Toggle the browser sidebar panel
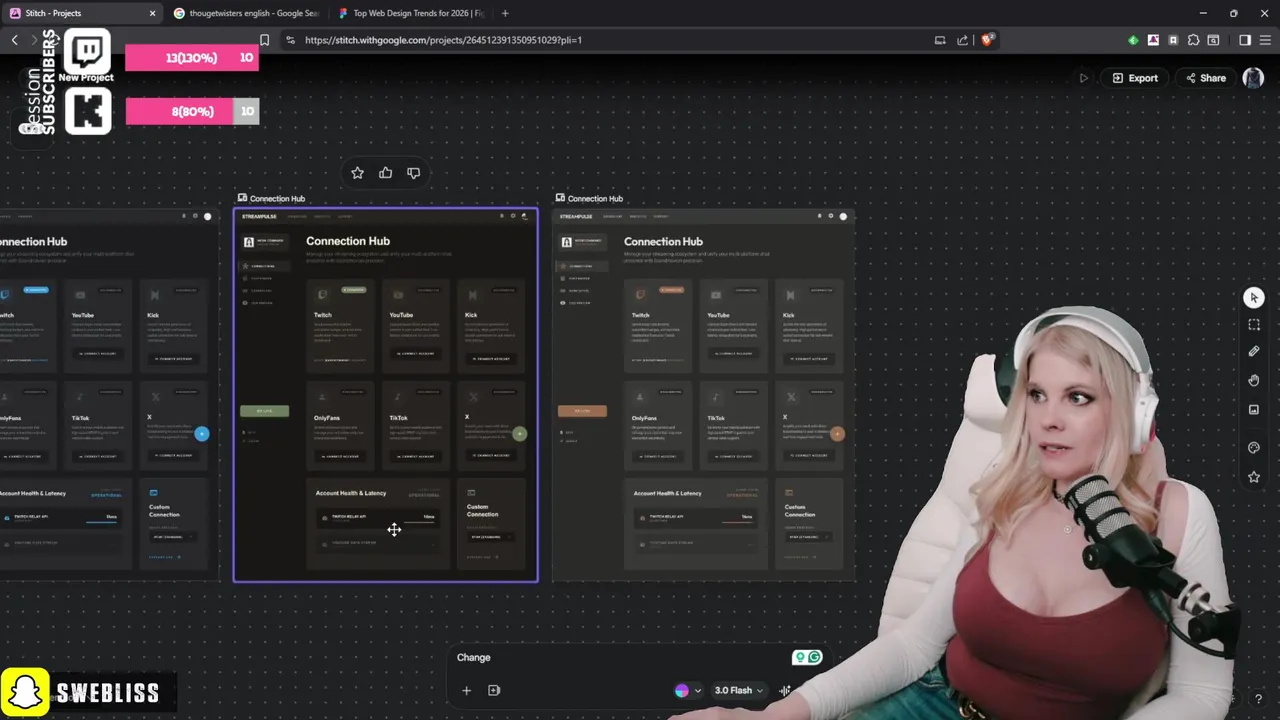The height and width of the screenshot is (720, 1280). point(1245,40)
